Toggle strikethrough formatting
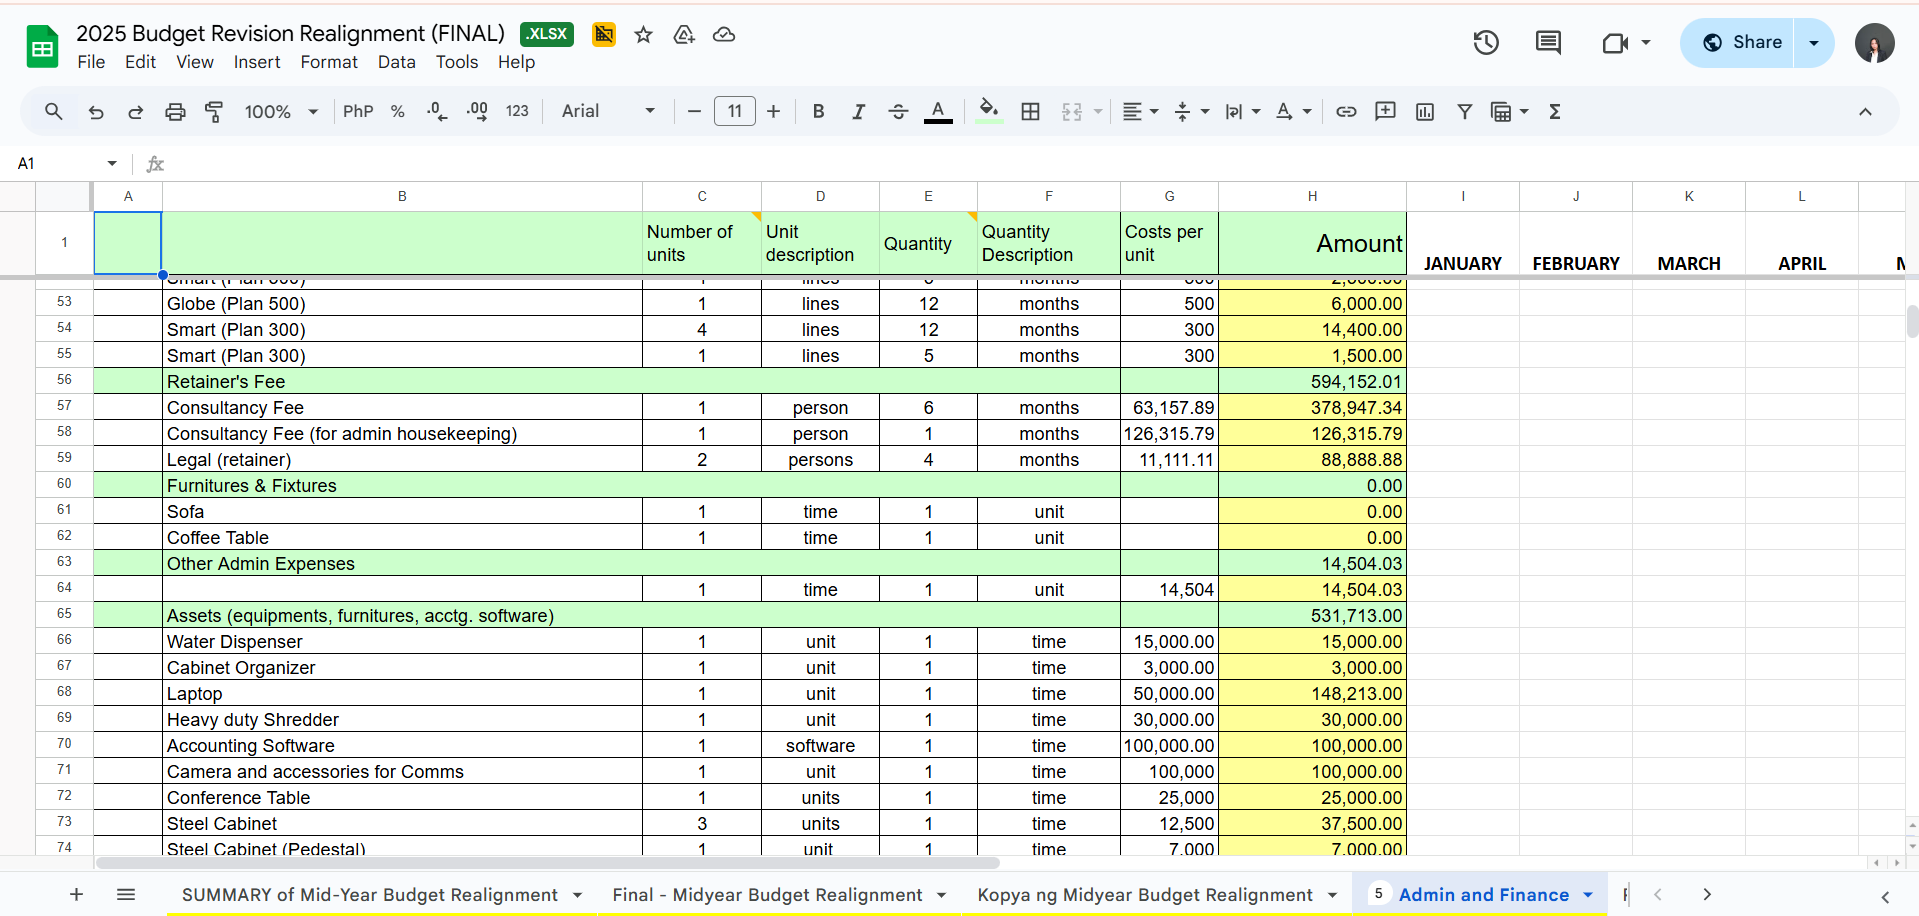The height and width of the screenshot is (916, 1919). pyautogui.click(x=898, y=112)
